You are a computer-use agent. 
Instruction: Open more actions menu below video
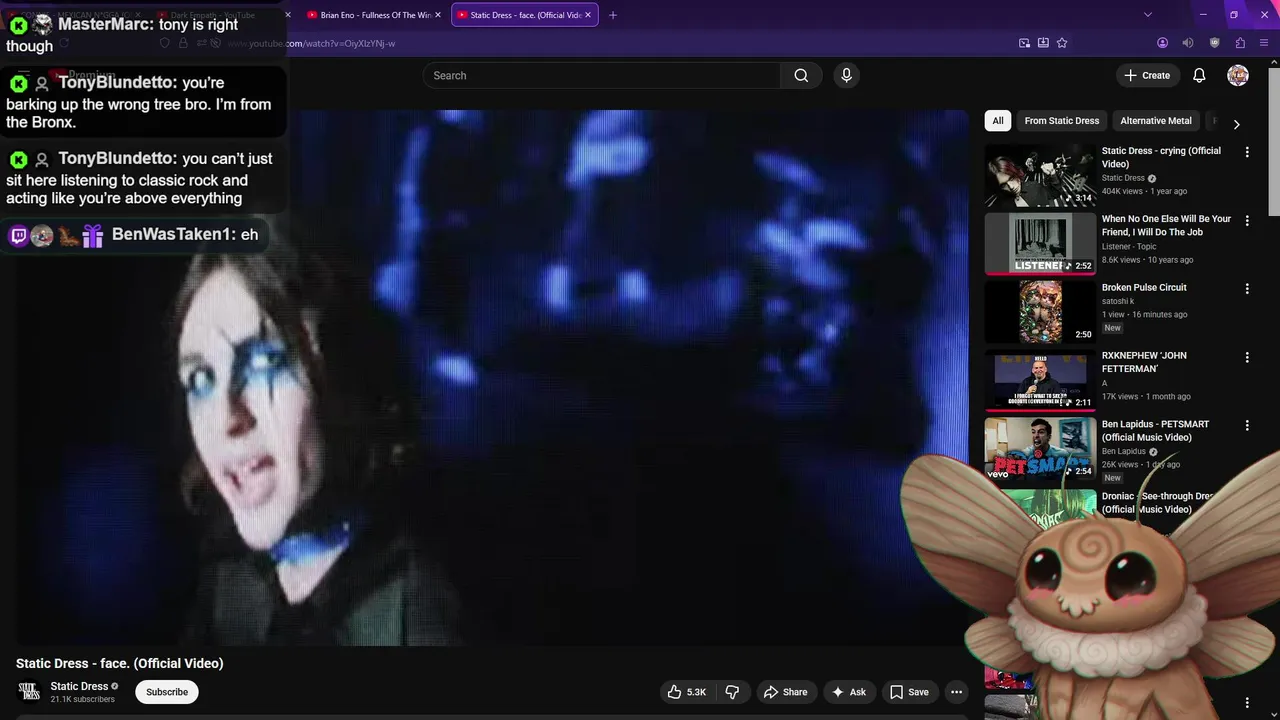(x=956, y=692)
